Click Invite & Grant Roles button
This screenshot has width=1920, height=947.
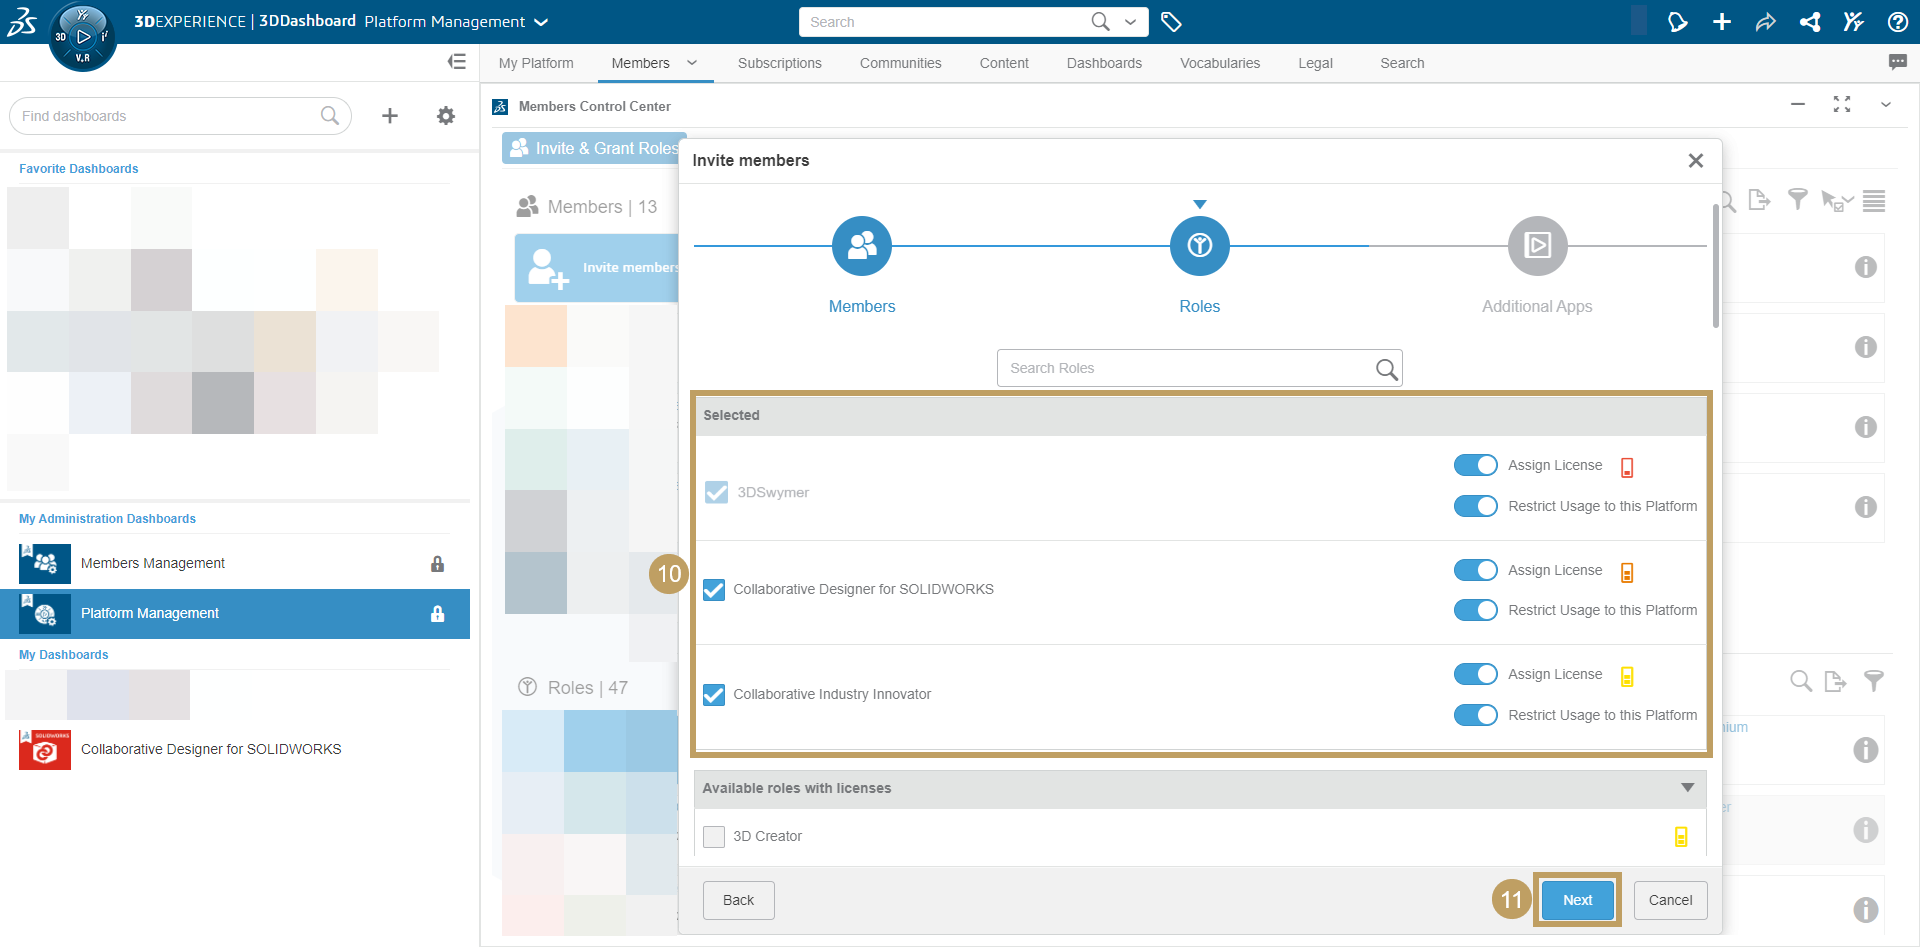click(594, 148)
